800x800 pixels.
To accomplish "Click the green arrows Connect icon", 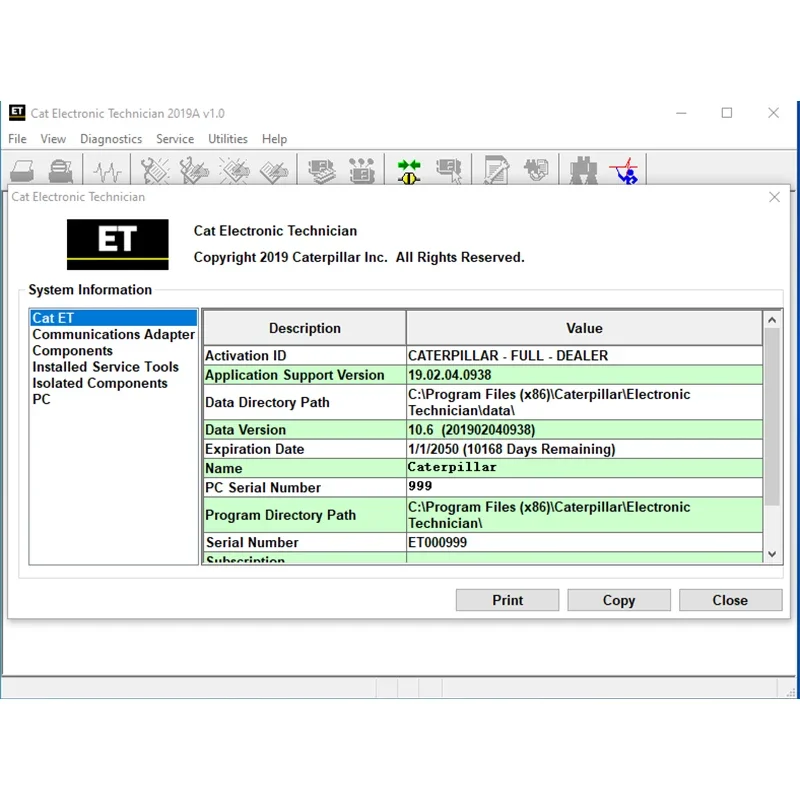I will click(x=409, y=171).
